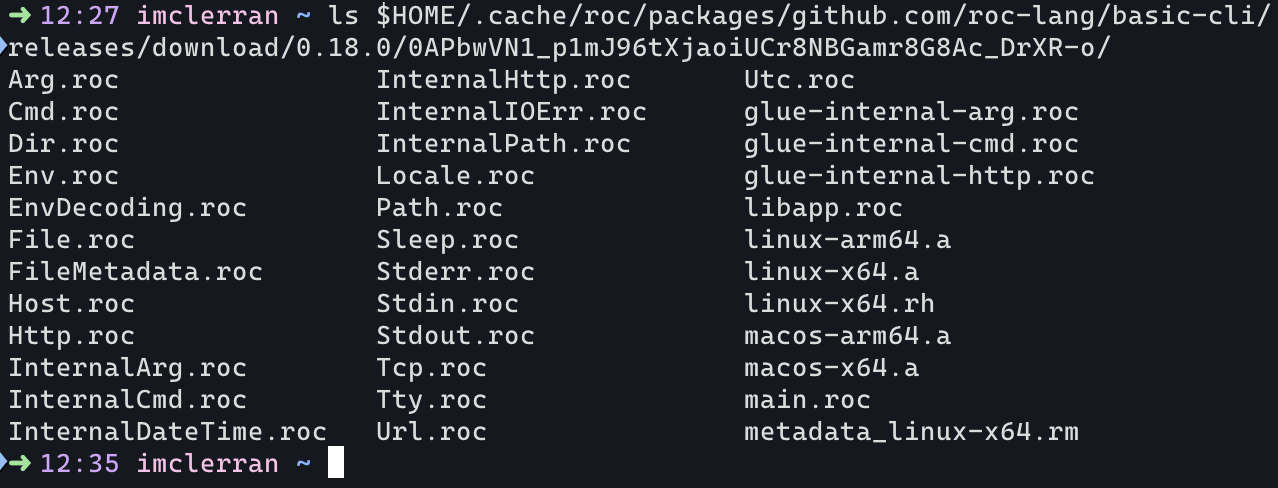Viewport: 1278px width, 488px height.
Task: Click the white block cursor
Action: tap(335, 463)
